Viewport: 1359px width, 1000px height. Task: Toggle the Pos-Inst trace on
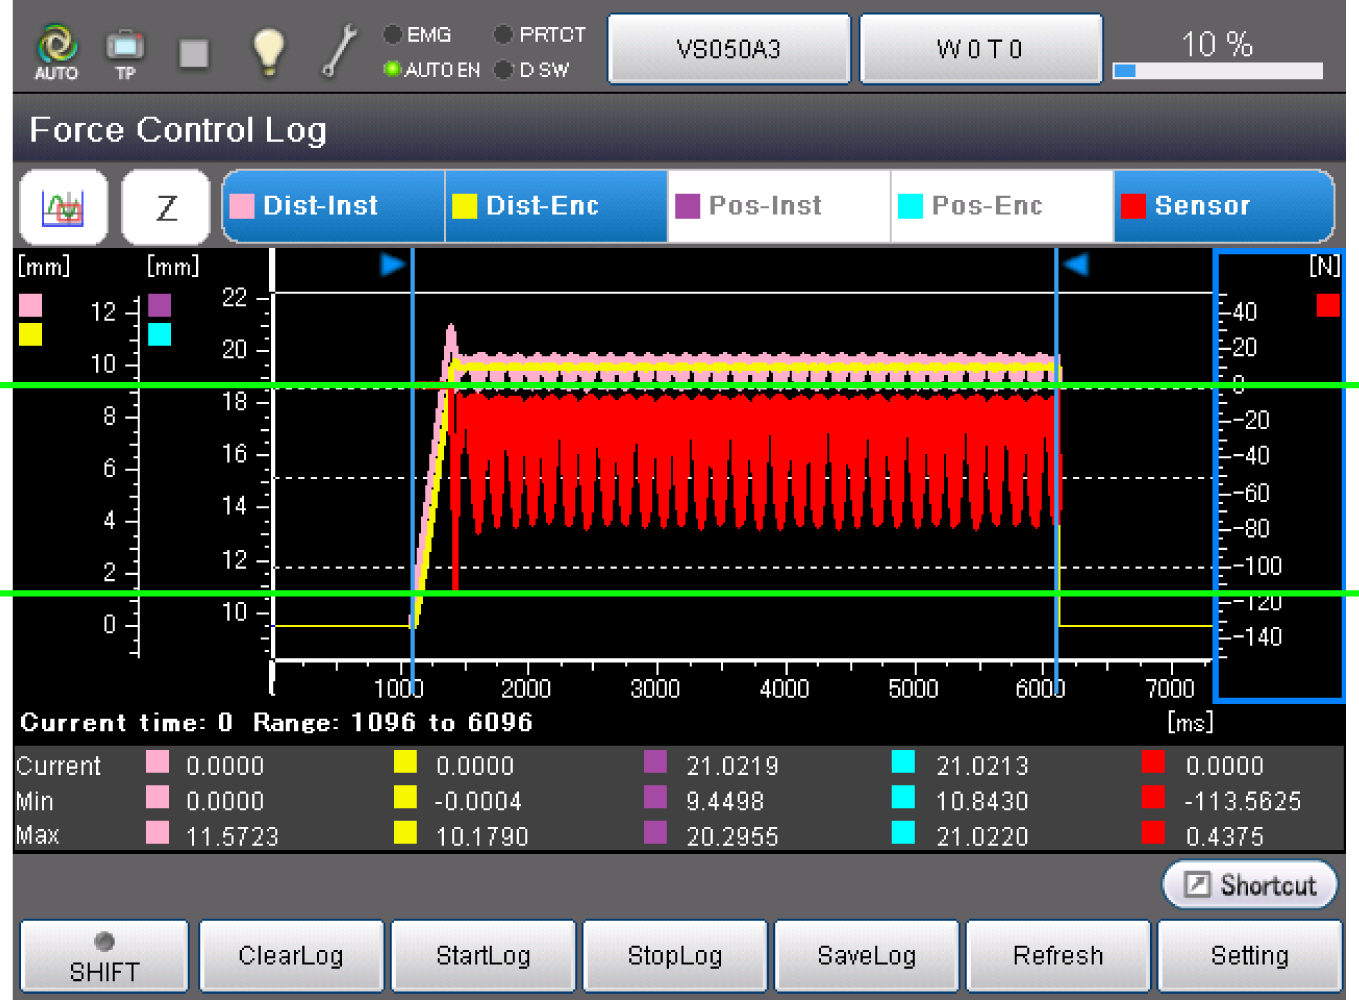778,206
